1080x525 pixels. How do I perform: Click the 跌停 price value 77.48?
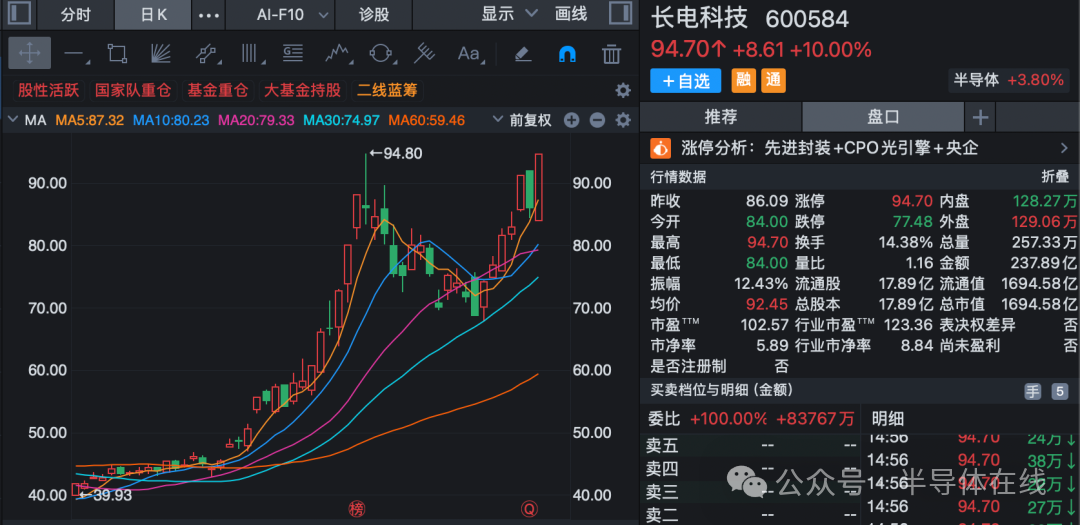coord(912,223)
